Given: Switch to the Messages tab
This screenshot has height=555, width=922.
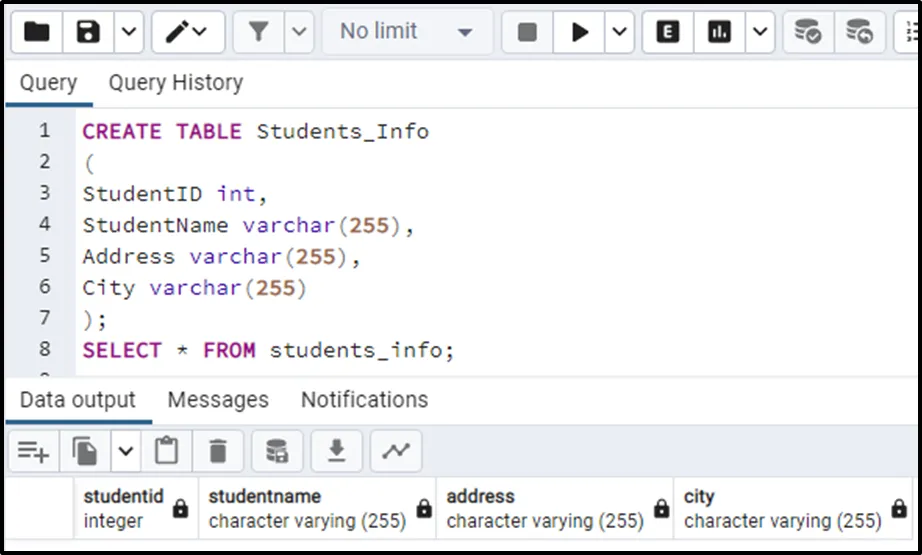Looking at the screenshot, I should pos(218,400).
